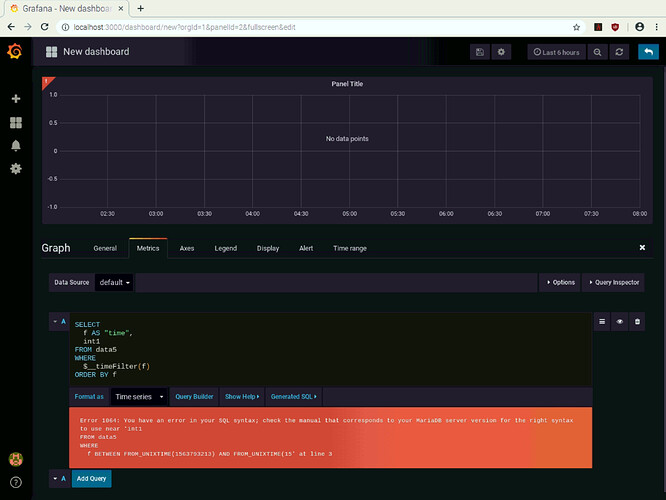Bookmark this page with the star icon

coord(576,27)
